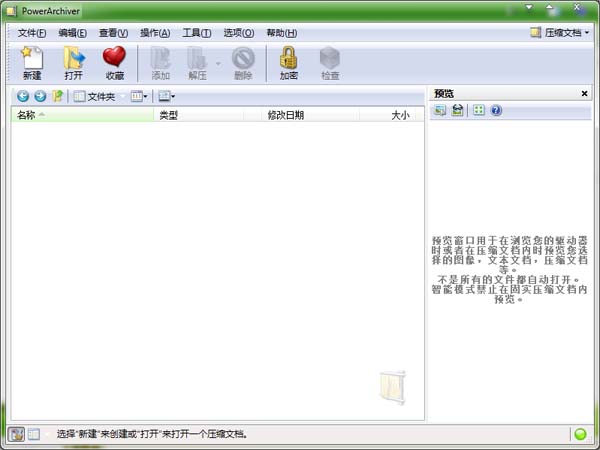
Task: Open the 工具(T) menu
Action: 197,33
